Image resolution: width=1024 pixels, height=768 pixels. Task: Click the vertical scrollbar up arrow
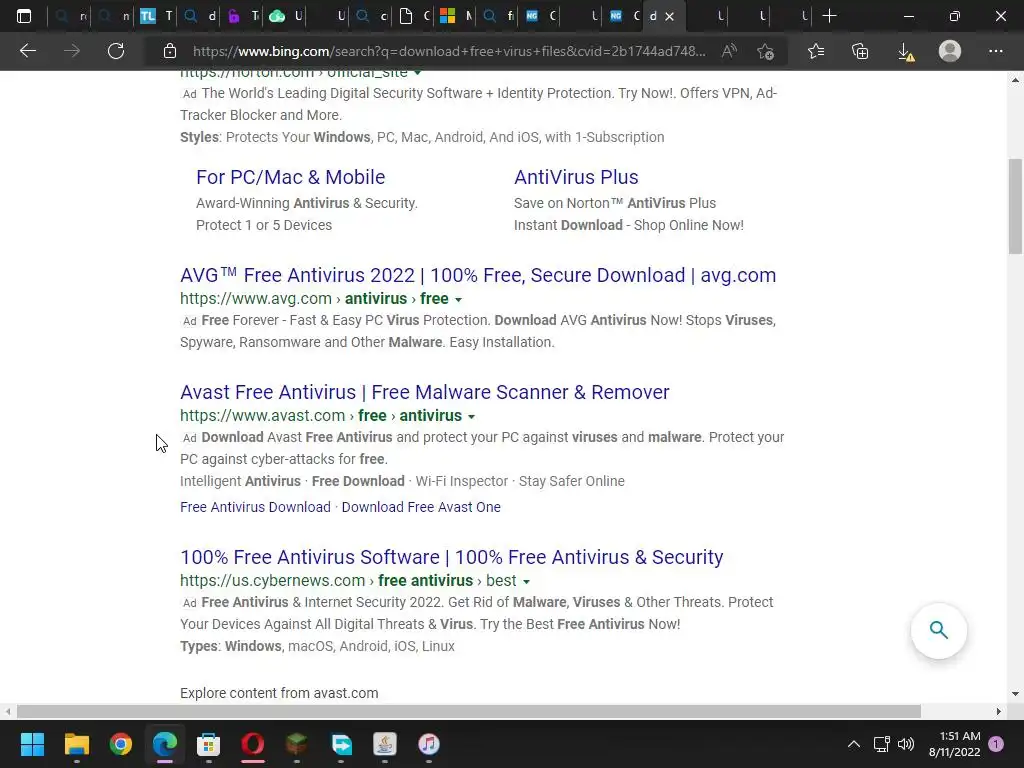point(1015,80)
